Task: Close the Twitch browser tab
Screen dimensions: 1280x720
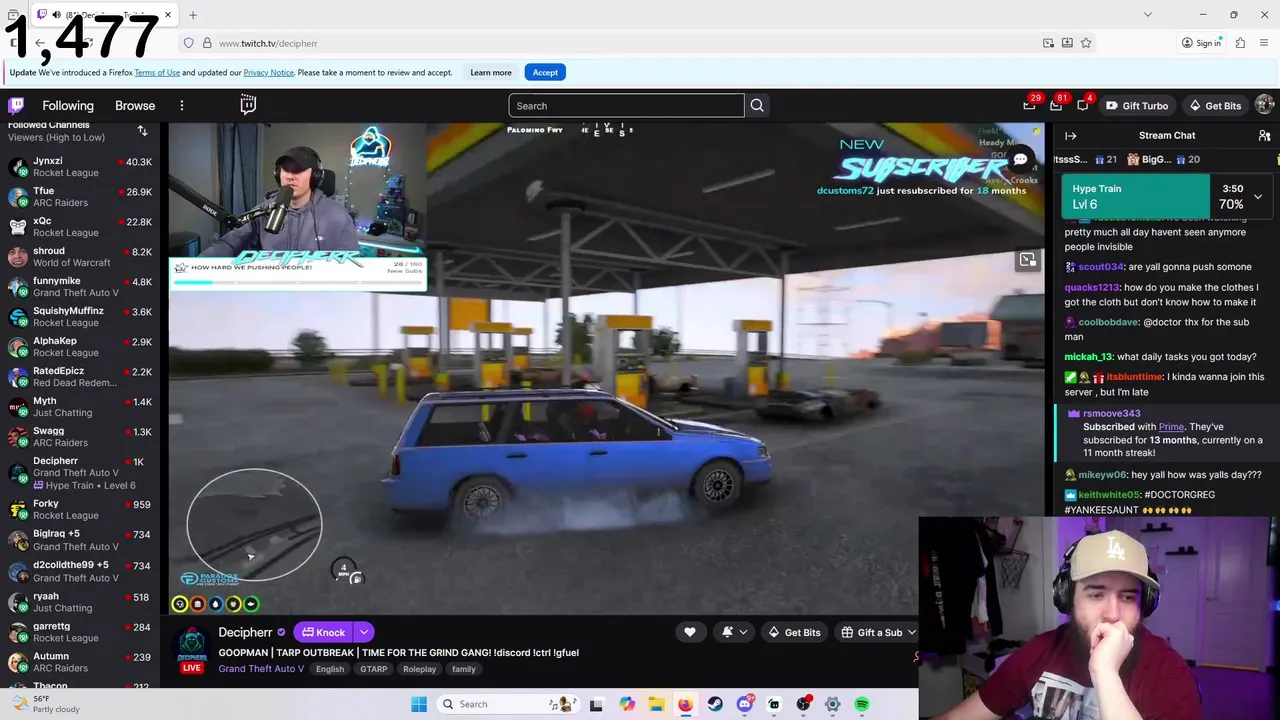Action: [168, 15]
